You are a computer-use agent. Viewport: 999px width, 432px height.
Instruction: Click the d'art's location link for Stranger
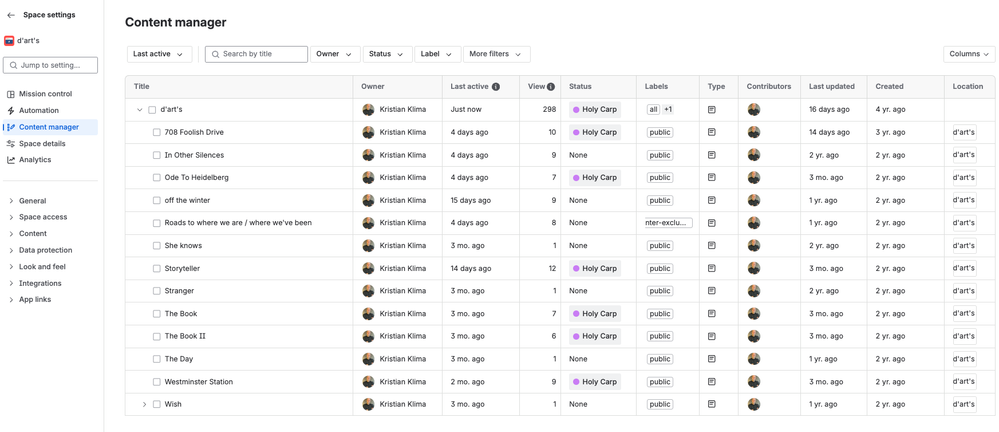tap(964, 291)
